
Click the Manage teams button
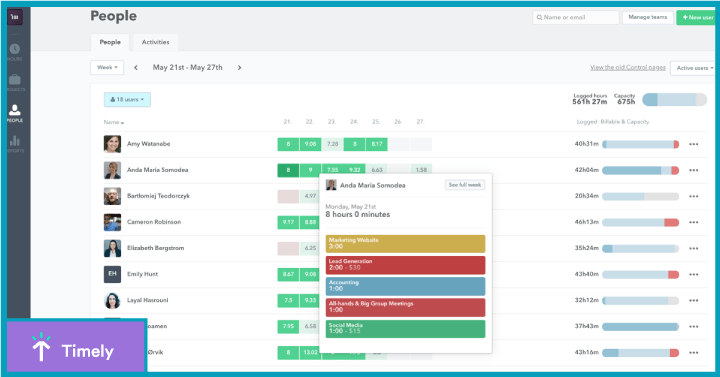click(647, 17)
